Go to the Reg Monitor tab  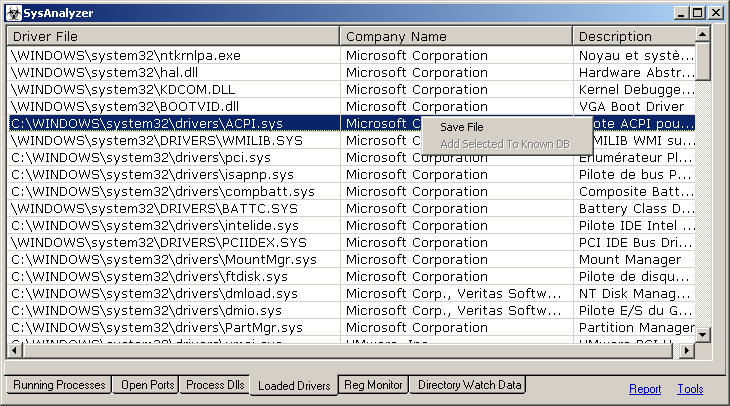click(373, 385)
